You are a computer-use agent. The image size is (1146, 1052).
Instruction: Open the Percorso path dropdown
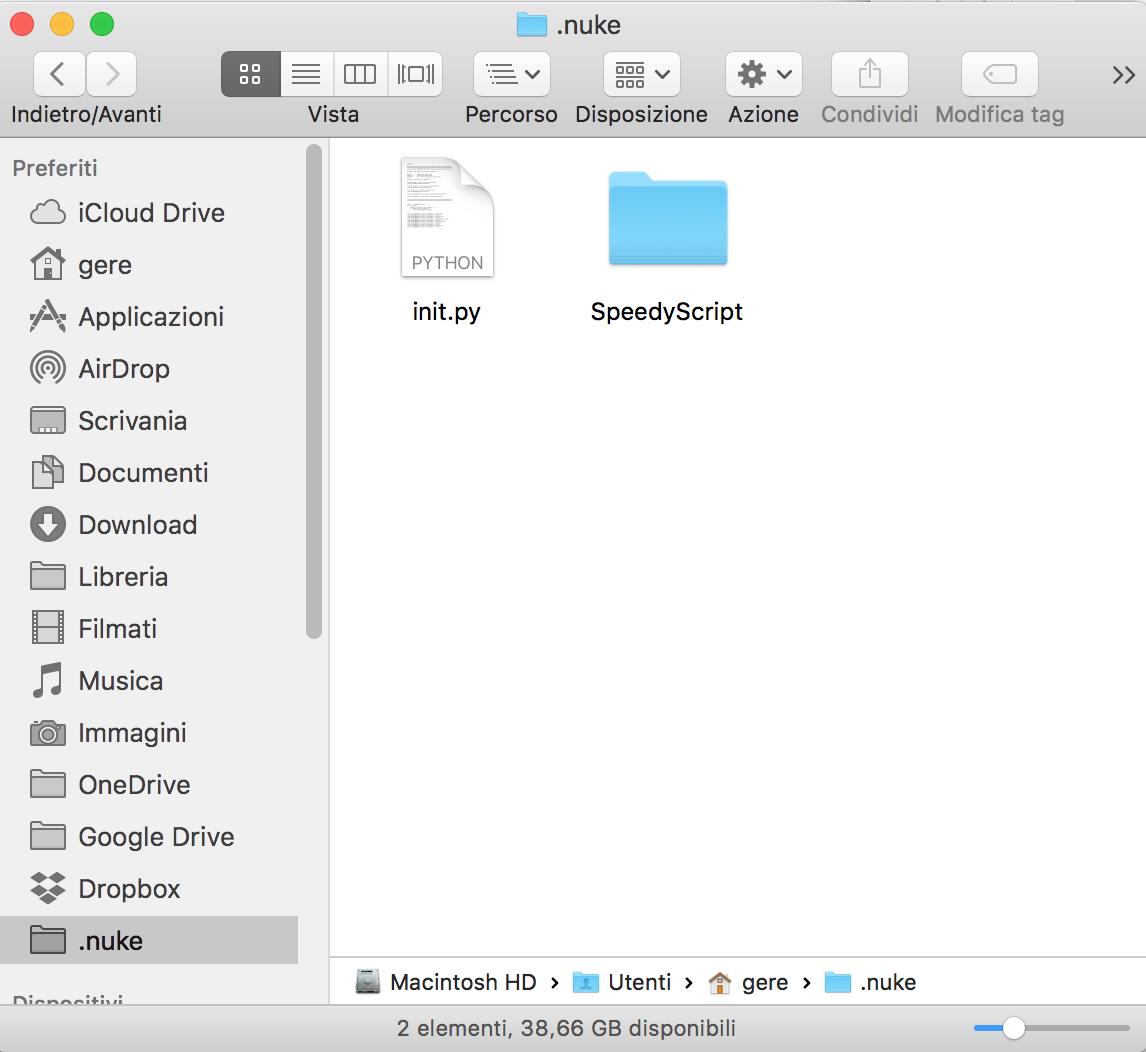coord(511,74)
